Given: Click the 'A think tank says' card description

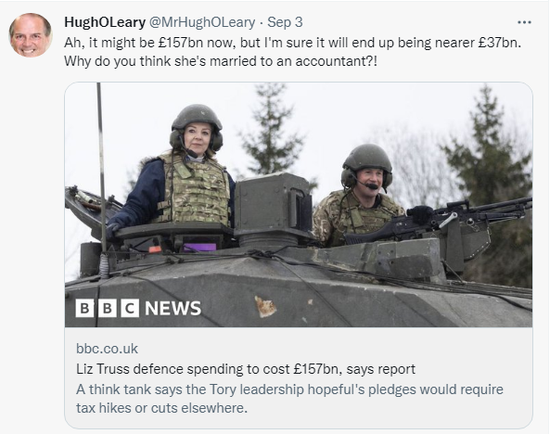Looking at the screenshot, I should pyautogui.click(x=290, y=399).
